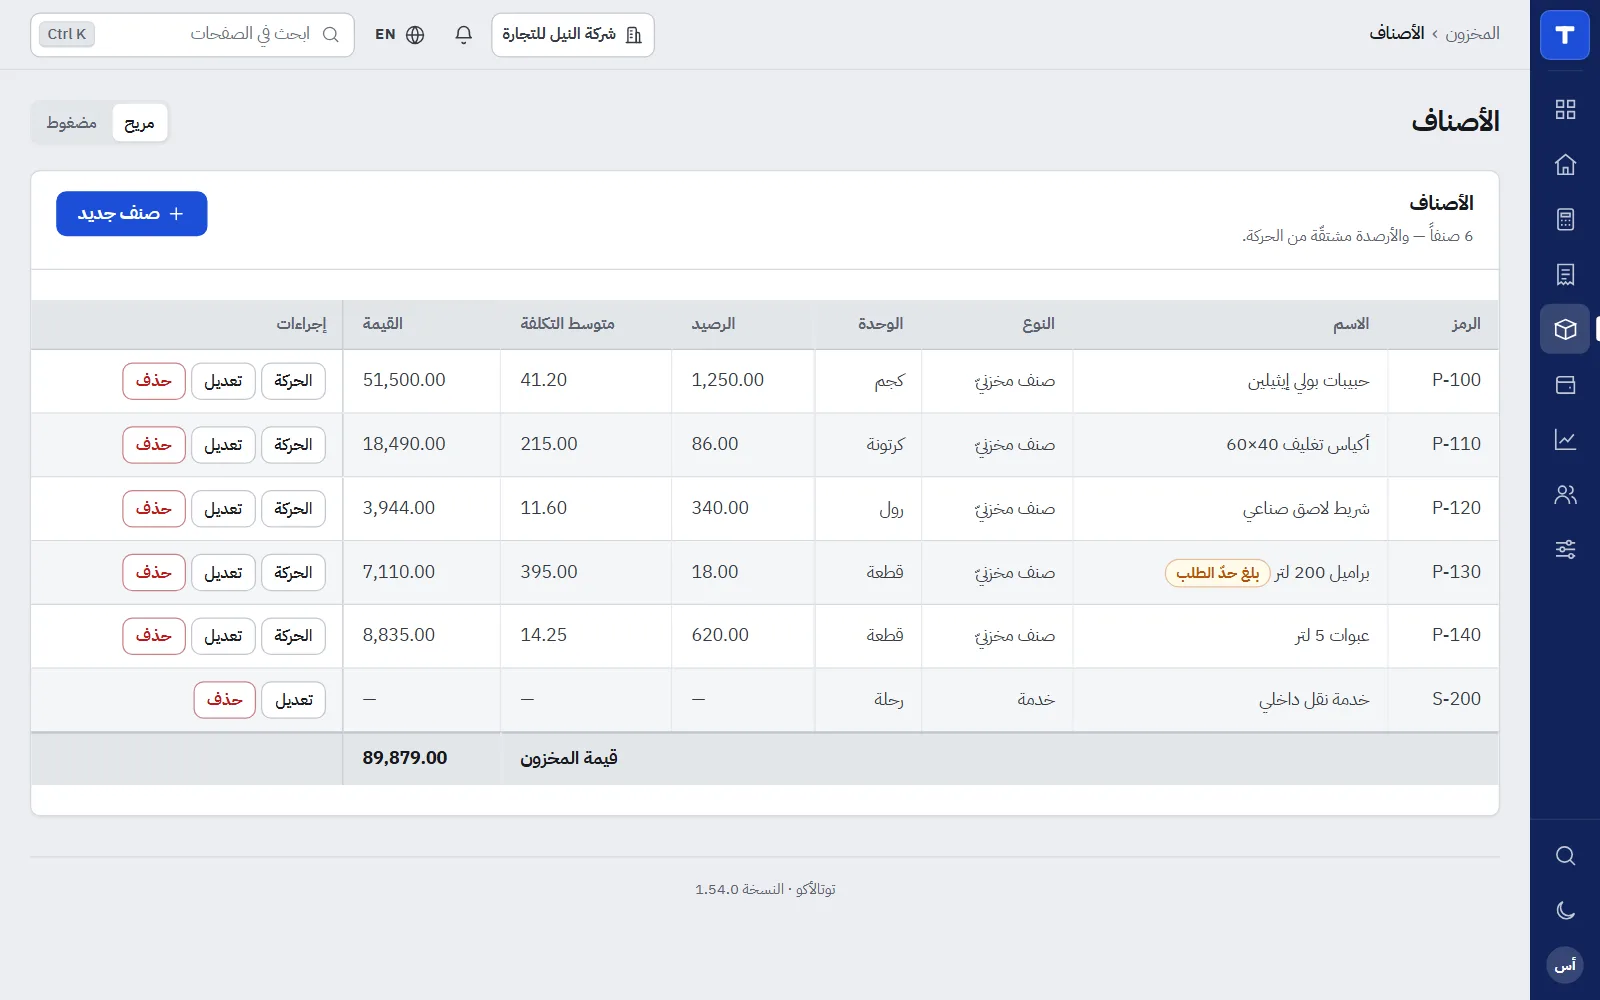Click صنف جديد to add an item
The width and height of the screenshot is (1600, 1000).
(x=132, y=214)
